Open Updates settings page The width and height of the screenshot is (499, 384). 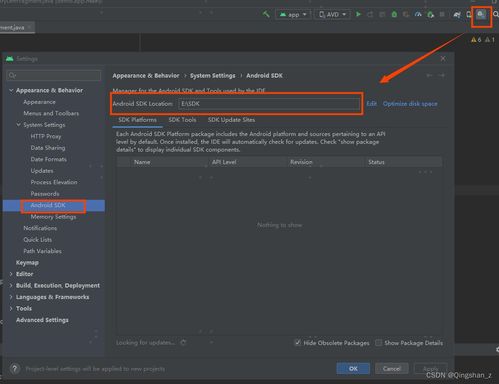[x=42, y=171]
